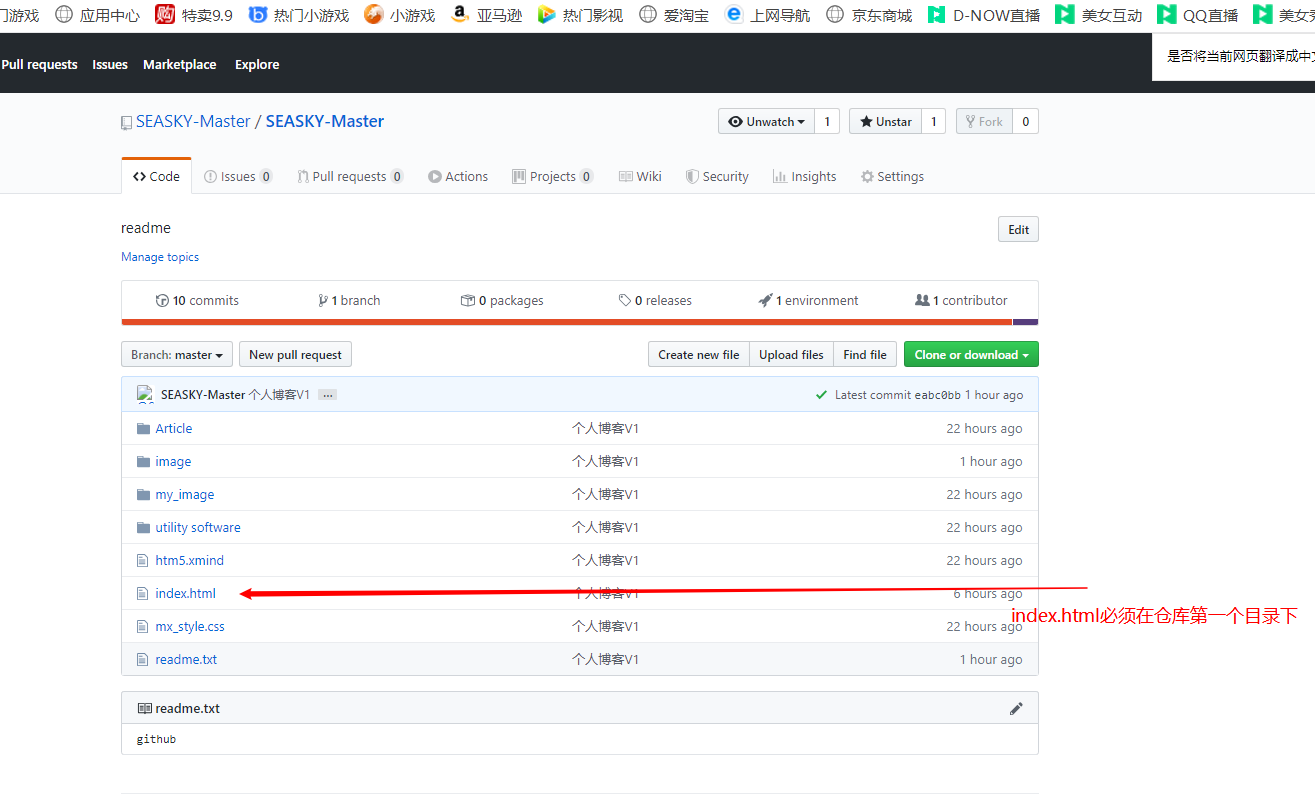Click the file icon beside htm5.xmind

tap(143, 560)
